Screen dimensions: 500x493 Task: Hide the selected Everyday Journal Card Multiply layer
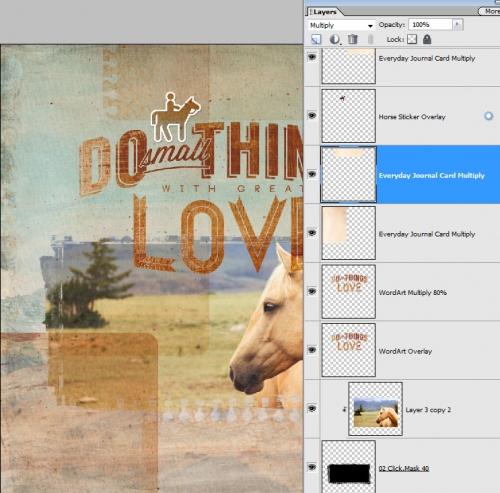tap(312, 174)
